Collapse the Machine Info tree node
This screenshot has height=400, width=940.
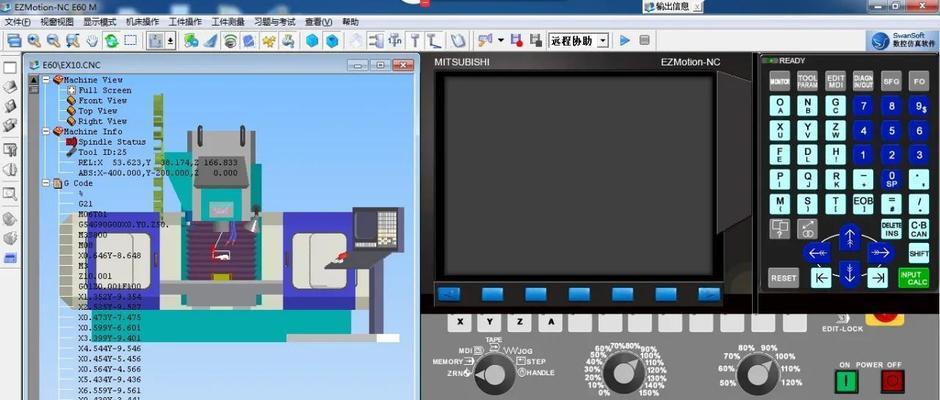[46, 131]
